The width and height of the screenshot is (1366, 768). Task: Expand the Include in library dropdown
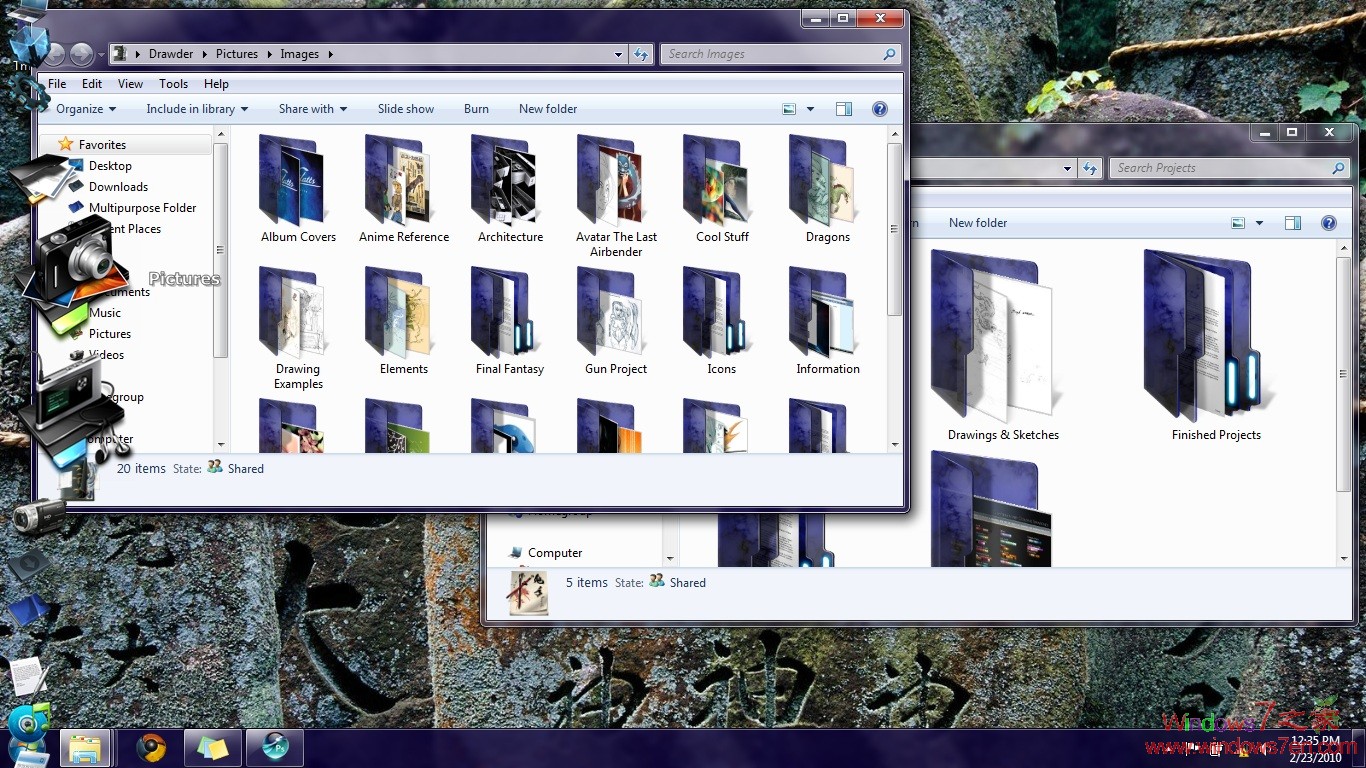pyautogui.click(x=197, y=109)
